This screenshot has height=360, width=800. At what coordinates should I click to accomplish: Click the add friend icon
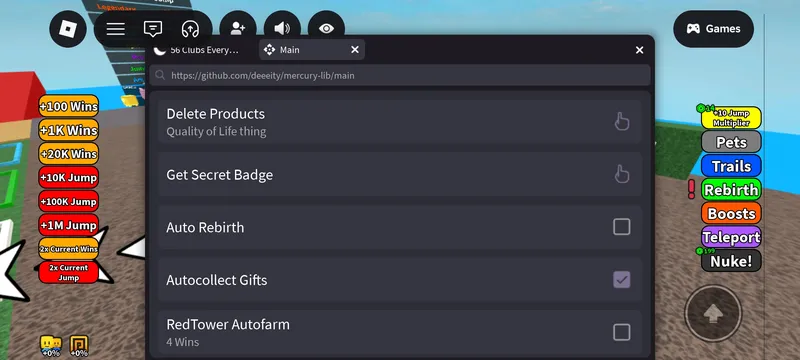238,29
